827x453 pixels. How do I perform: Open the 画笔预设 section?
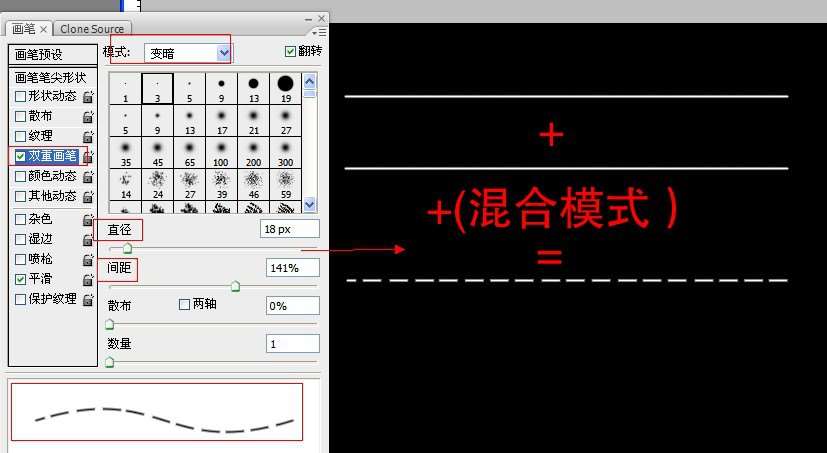coord(53,54)
